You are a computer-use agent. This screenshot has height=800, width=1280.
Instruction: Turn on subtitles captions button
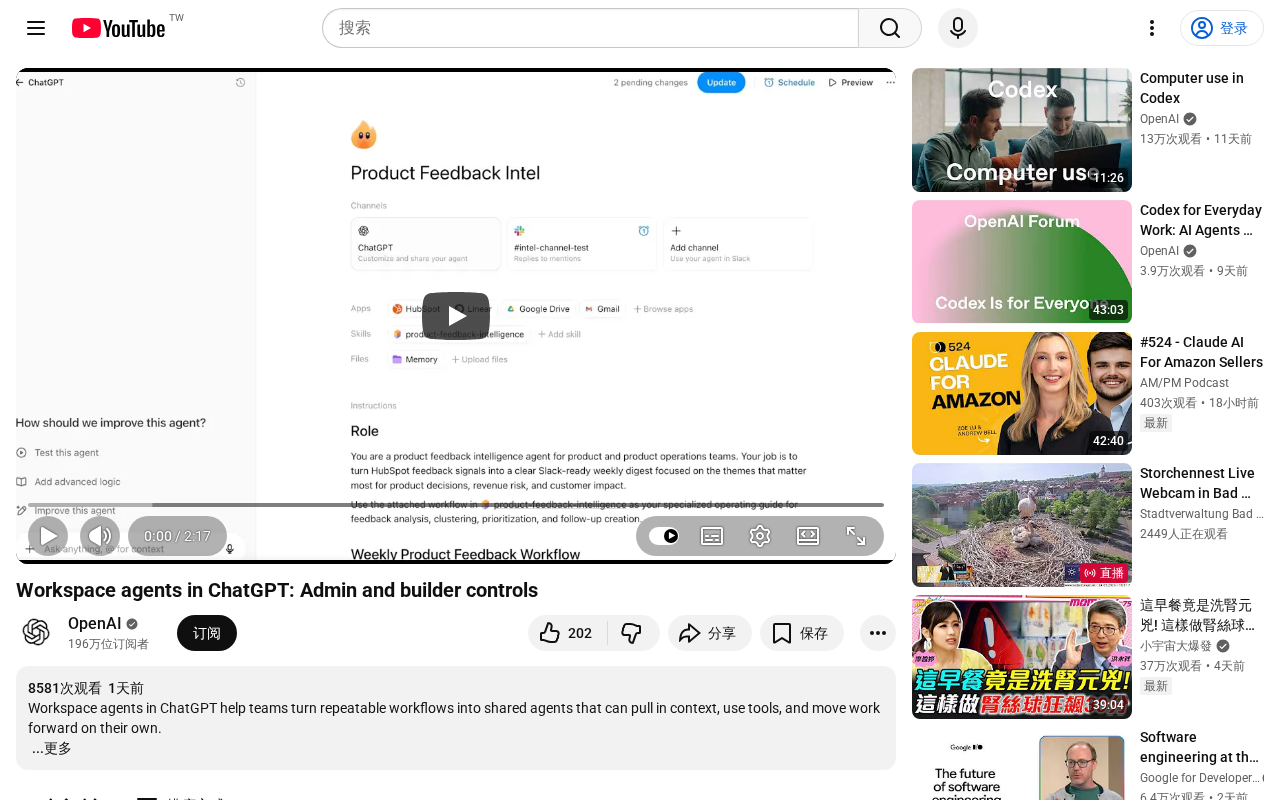point(712,536)
